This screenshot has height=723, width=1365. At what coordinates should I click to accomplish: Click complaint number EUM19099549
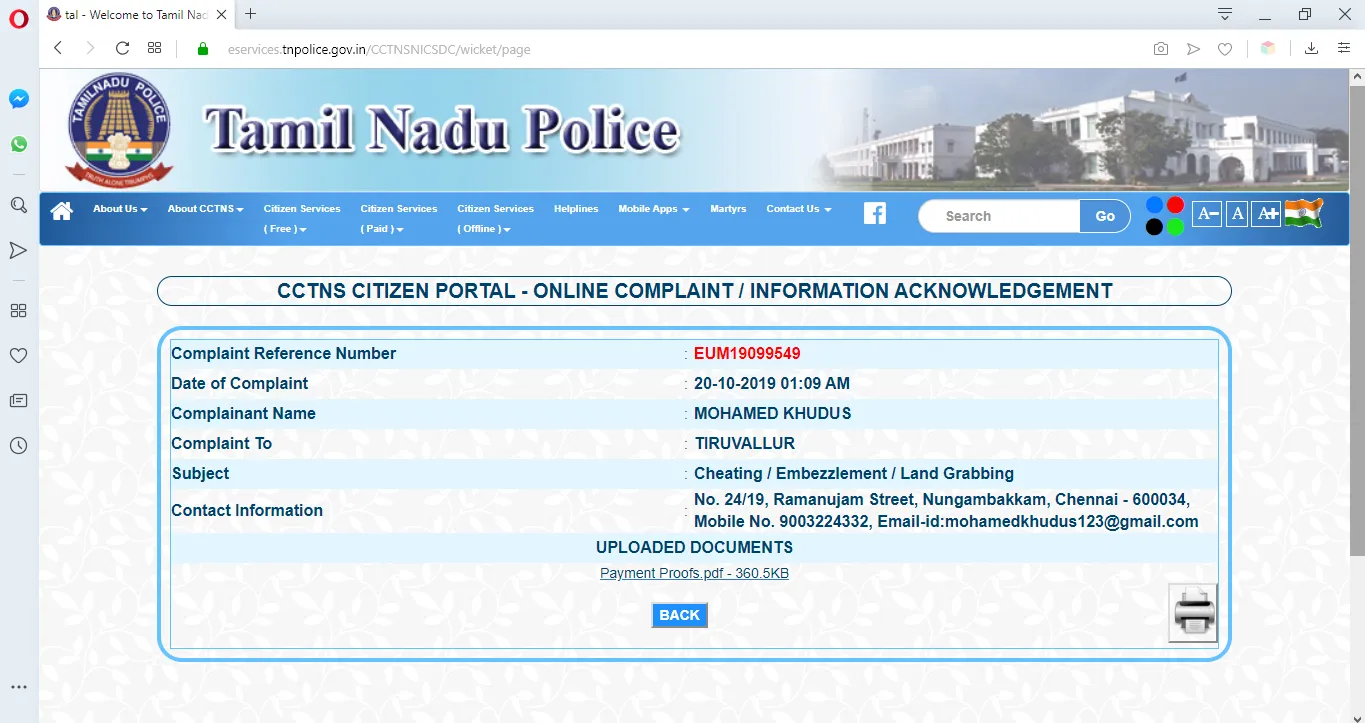[747, 353]
